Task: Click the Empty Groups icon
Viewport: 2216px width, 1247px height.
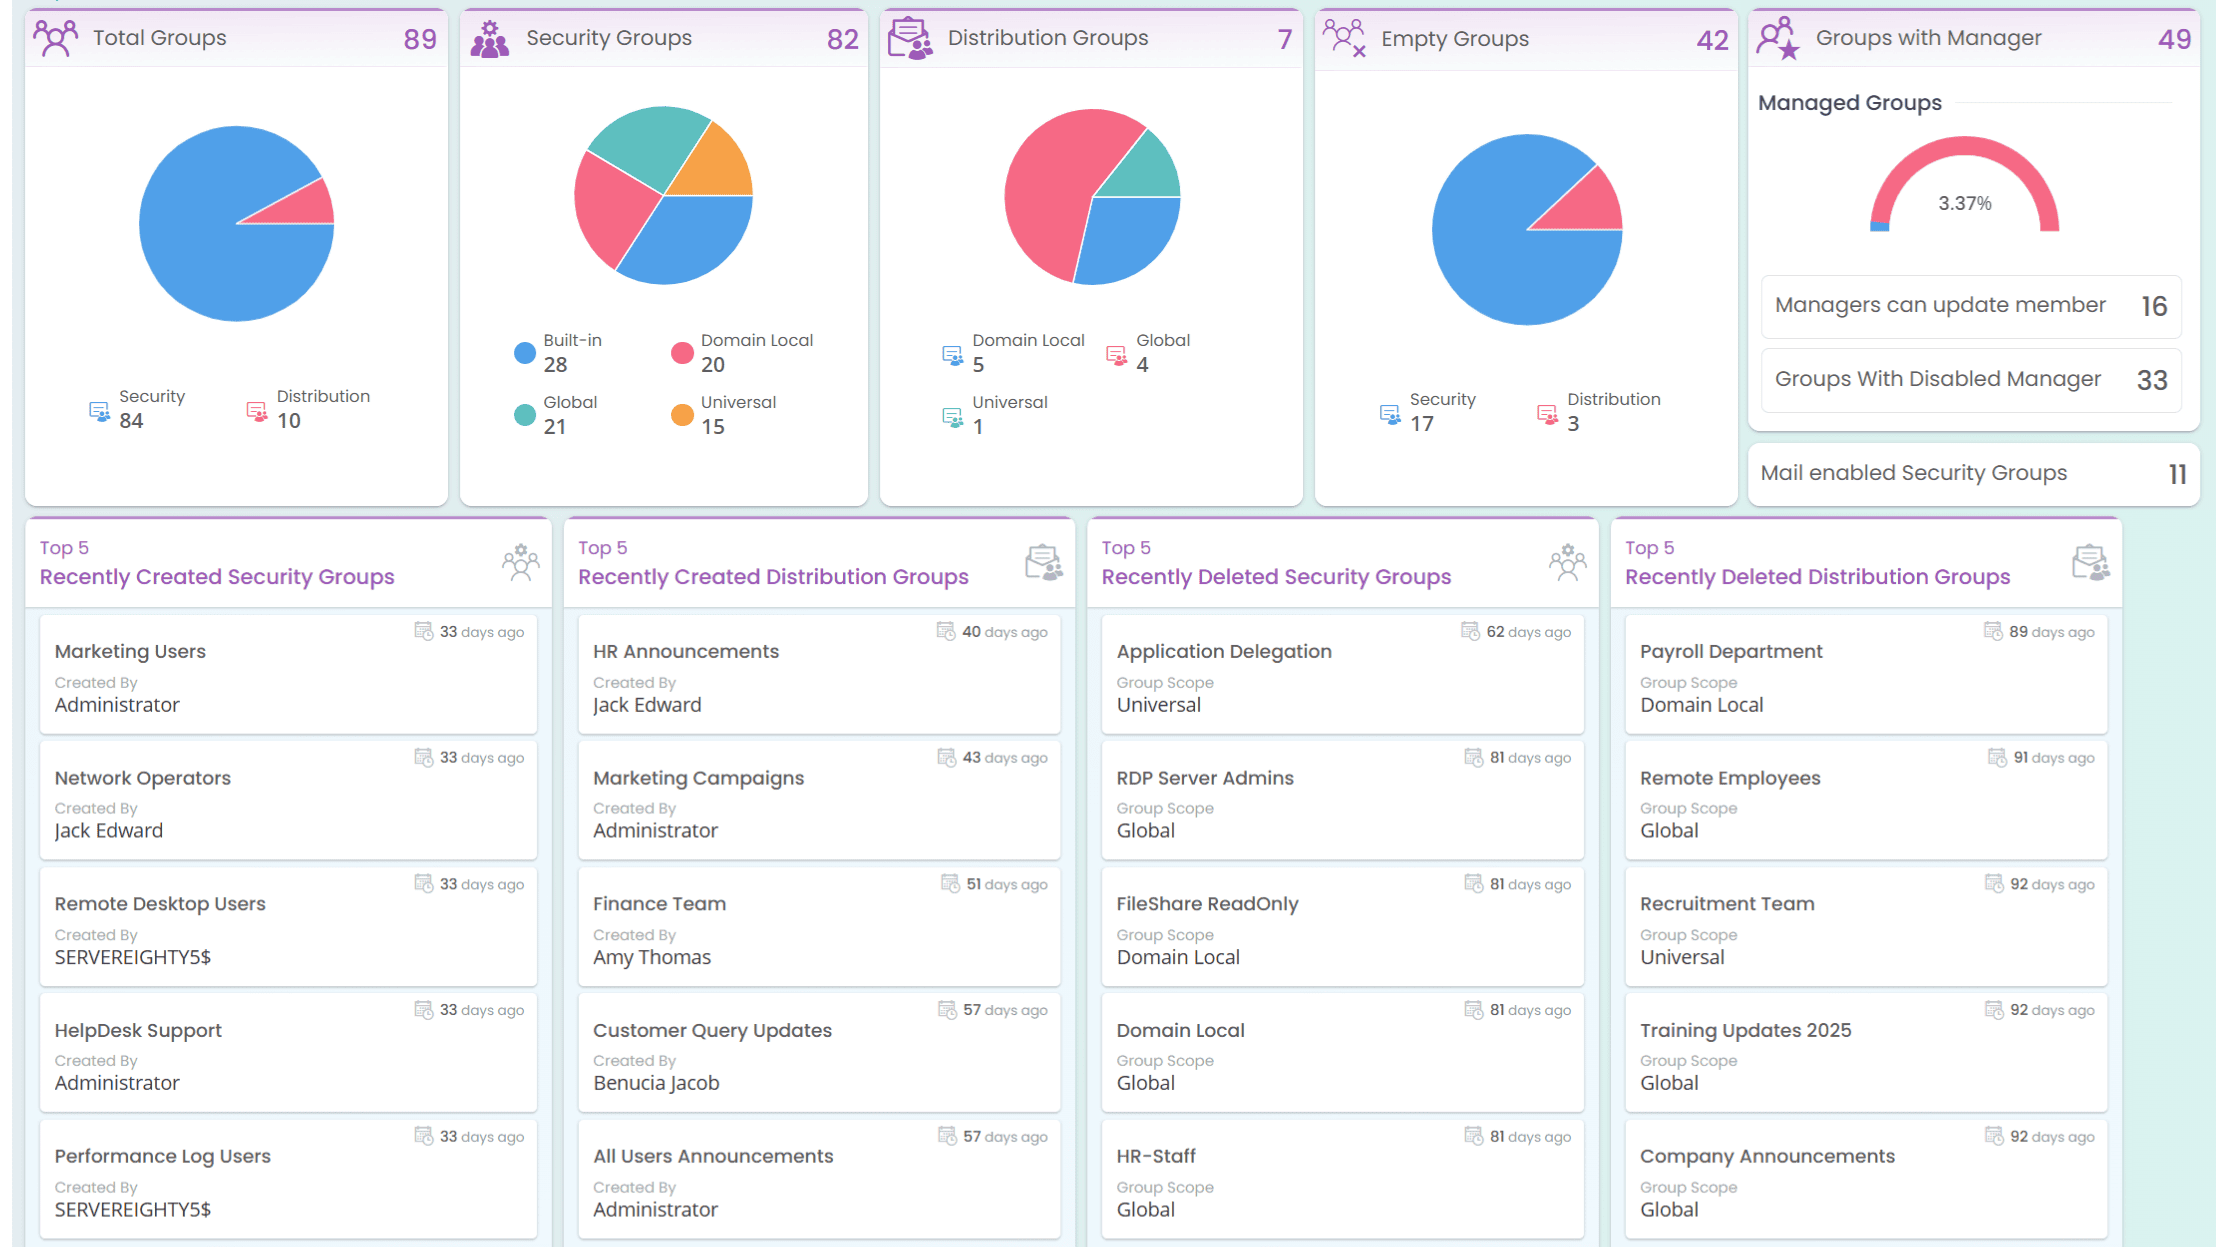Action: (1344, 38)
